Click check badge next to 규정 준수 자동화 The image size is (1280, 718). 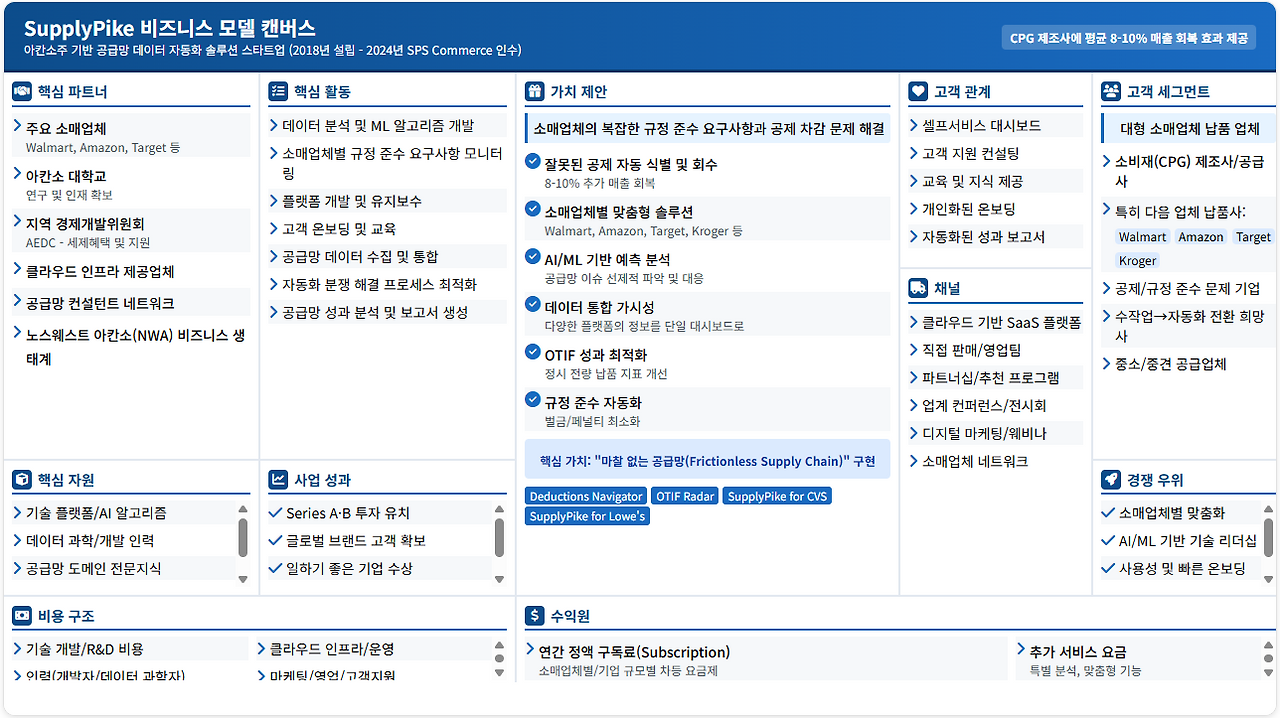tap(533, 400)
